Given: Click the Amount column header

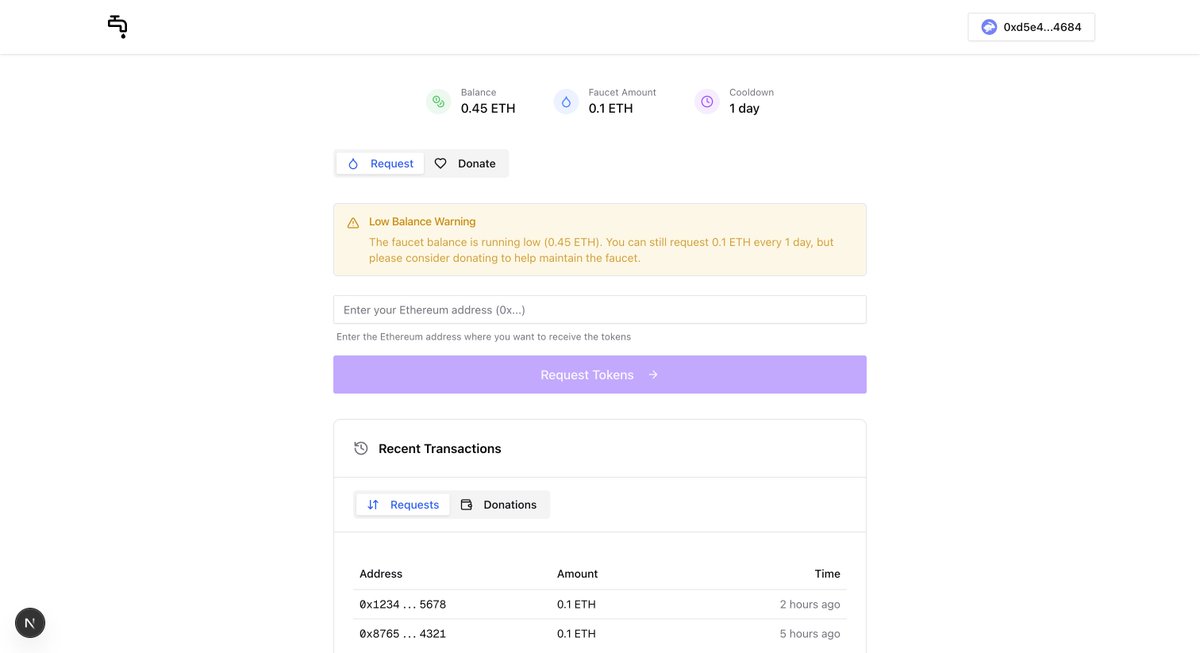Looking at the screenshot, I should (x=577, y=574).
